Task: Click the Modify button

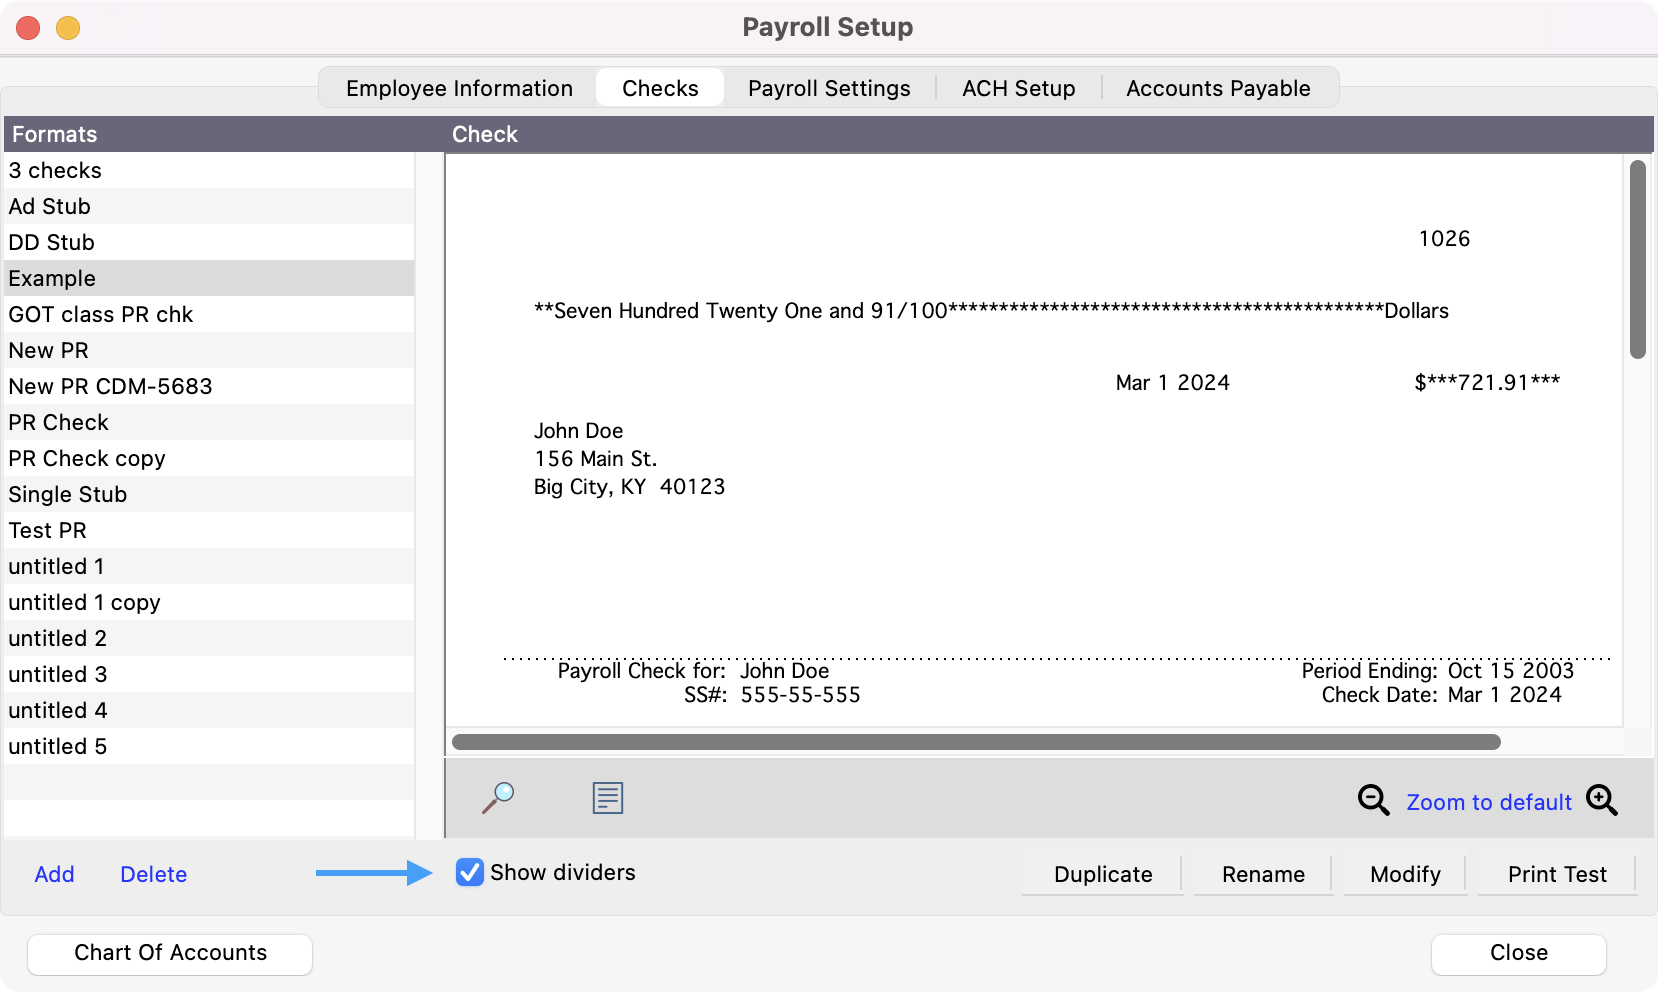Action: pyautogui.click(x=1404, y=874)
